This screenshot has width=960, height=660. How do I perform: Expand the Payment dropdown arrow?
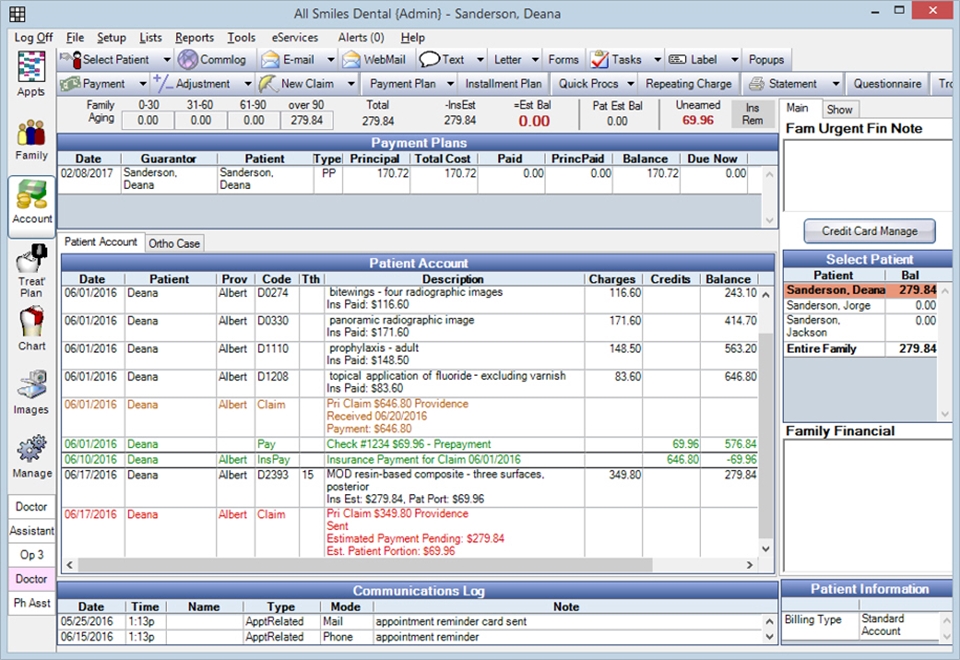click(x=144, y=84)
